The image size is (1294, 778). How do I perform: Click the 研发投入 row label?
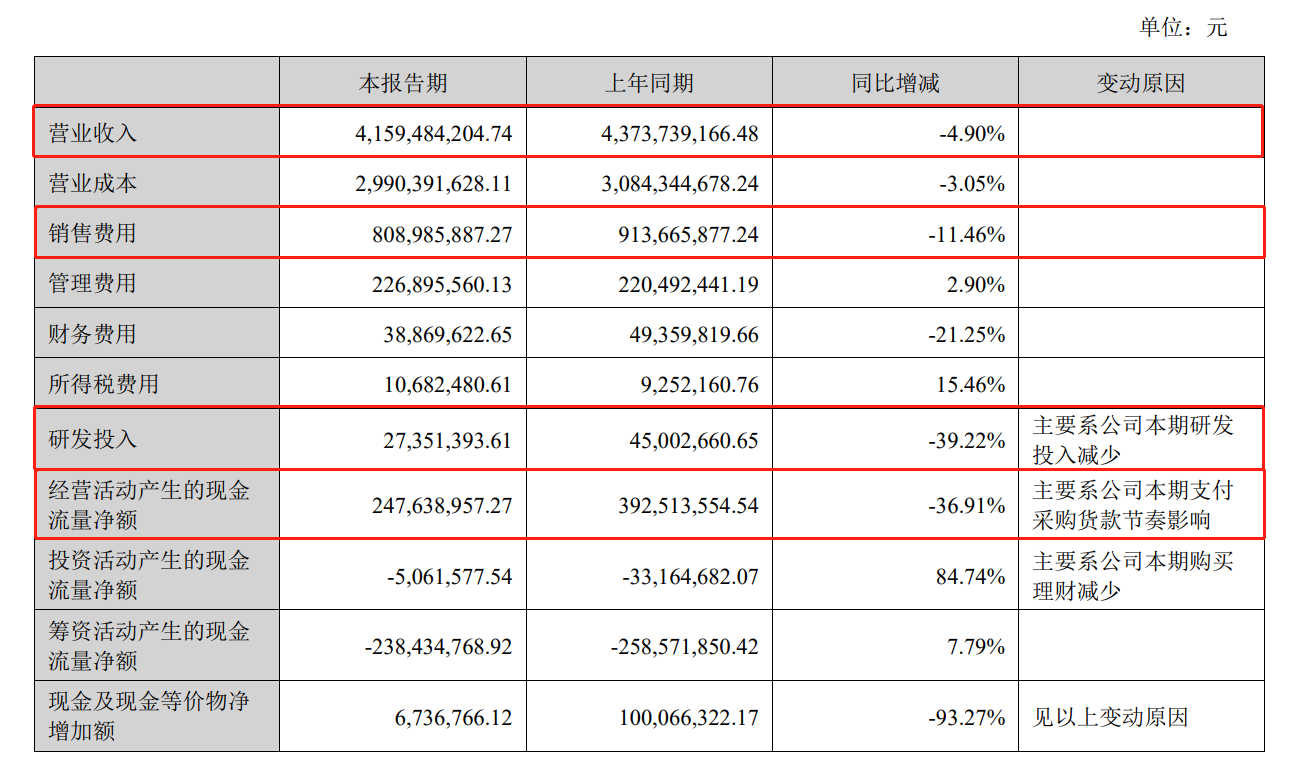click(x=93, y=439)
